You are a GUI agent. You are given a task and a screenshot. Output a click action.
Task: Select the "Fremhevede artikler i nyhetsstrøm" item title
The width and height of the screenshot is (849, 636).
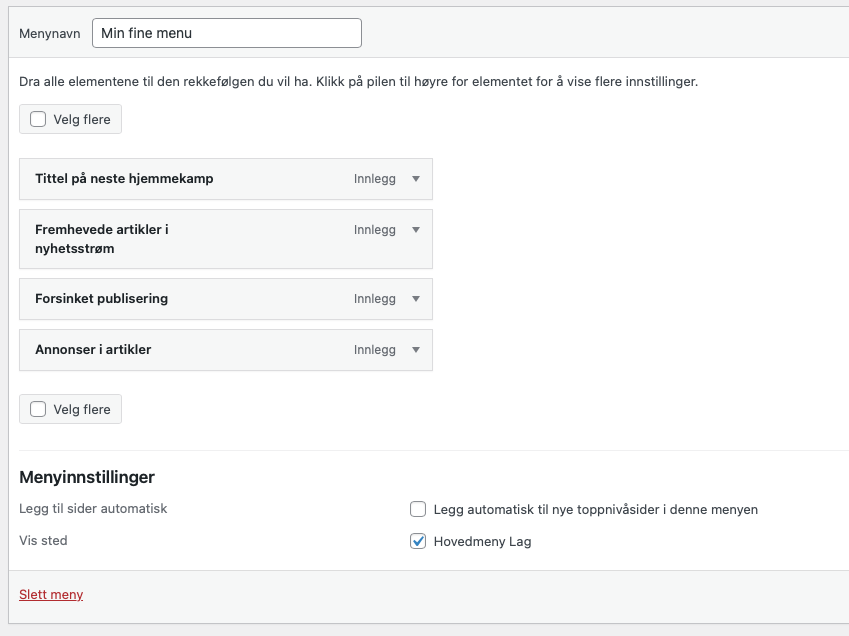coord(101,239)
